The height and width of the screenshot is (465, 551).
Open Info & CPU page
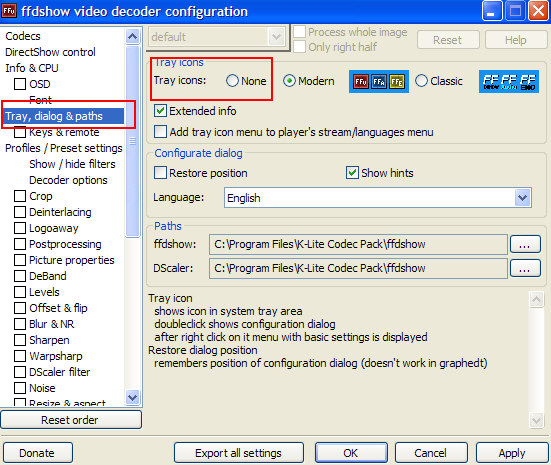pyautogui.click(x=32, y=68)
